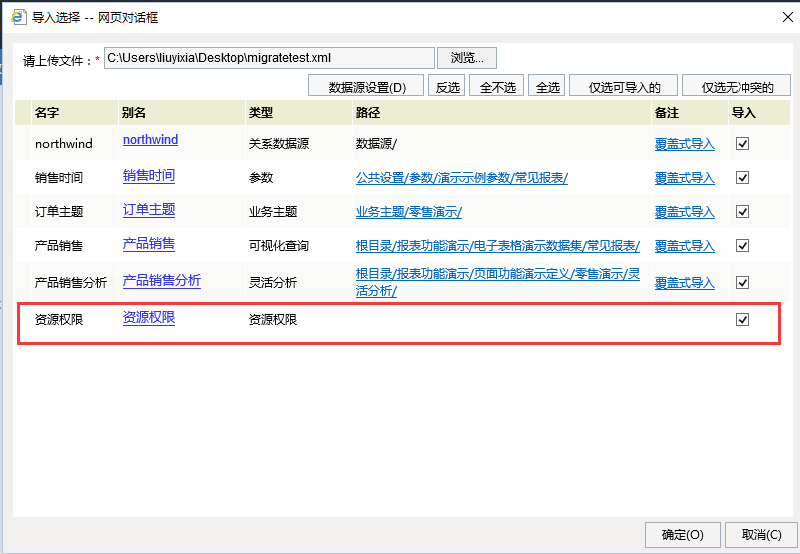Click the 仅选可导入的 button
Screen dimensions: 800x554
pyautogui.click(x=624, y=87)
